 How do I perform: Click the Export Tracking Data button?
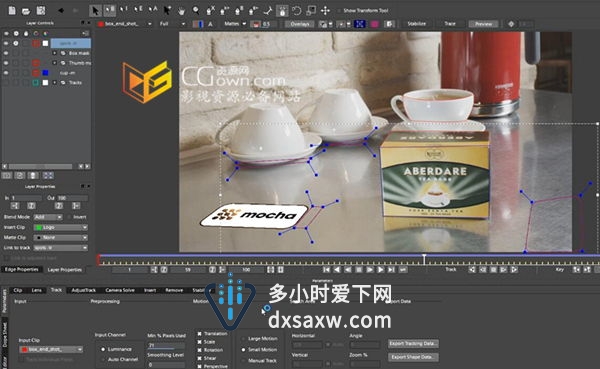click(x=413, y=343)
